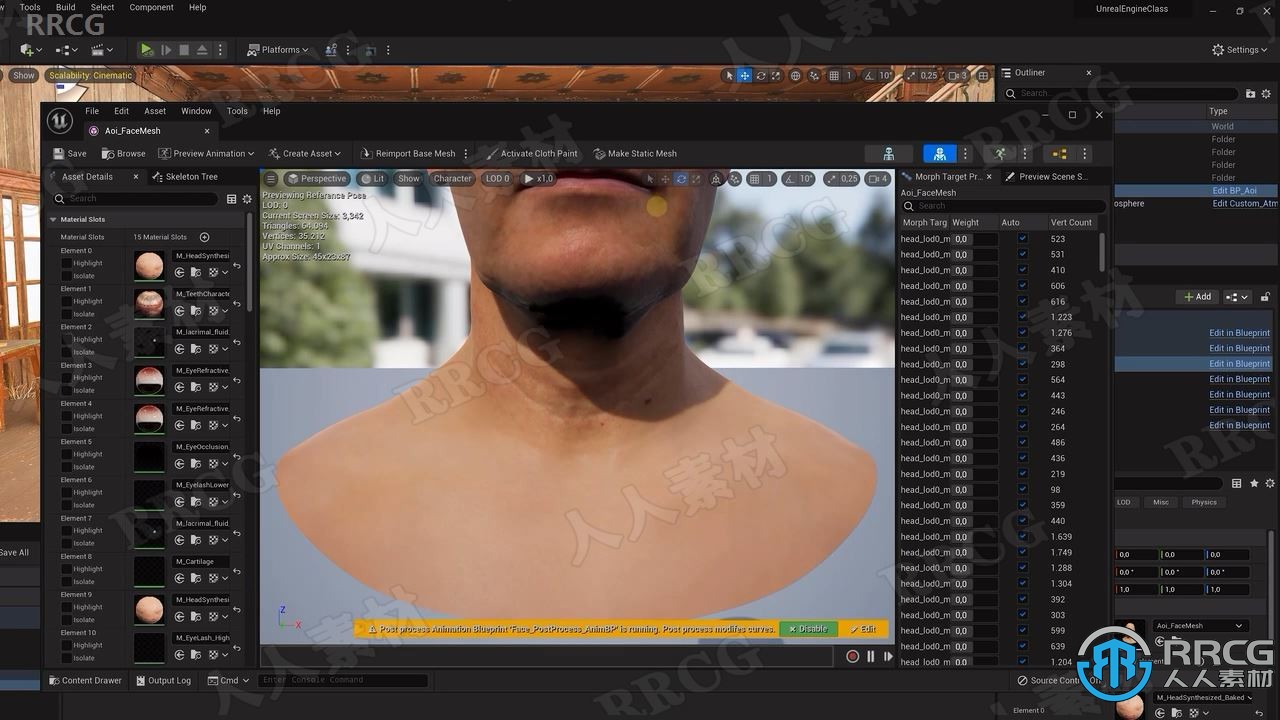Open Asset Details settings gear
Screen dimensions: 1280x720
[247, 199]
